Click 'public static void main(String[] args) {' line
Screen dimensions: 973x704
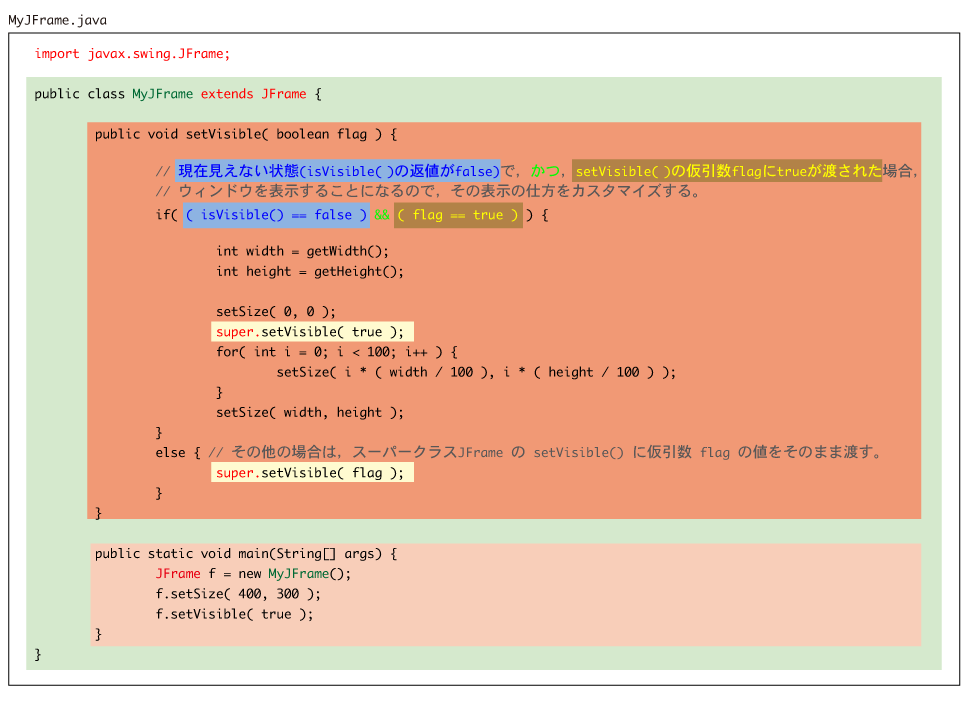point(246,554)
